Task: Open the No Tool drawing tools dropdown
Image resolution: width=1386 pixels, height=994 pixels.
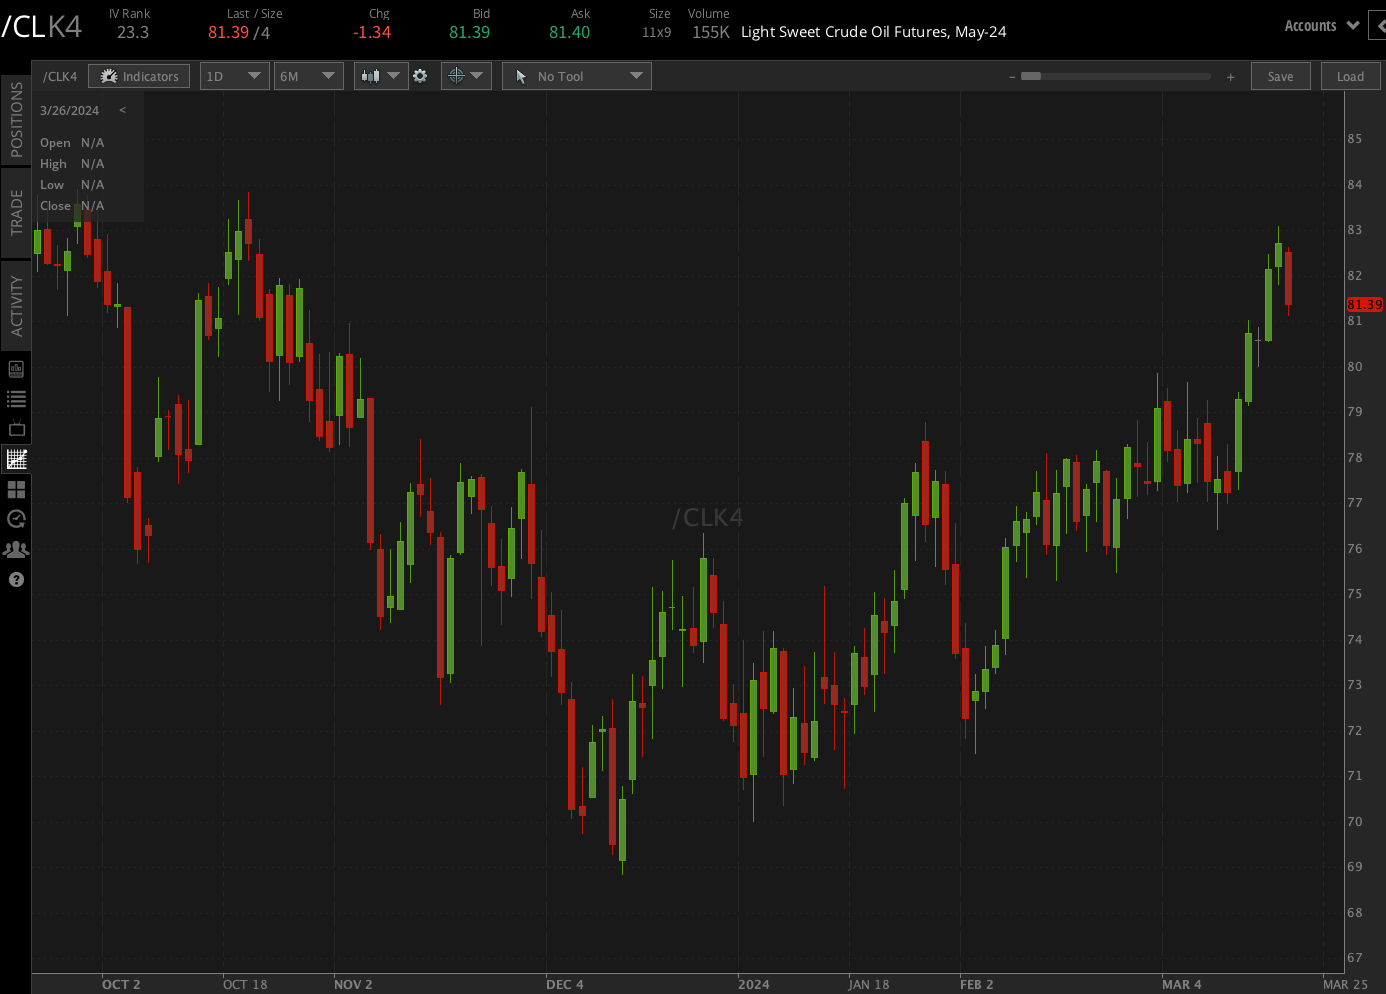Action: pos(577,76)
